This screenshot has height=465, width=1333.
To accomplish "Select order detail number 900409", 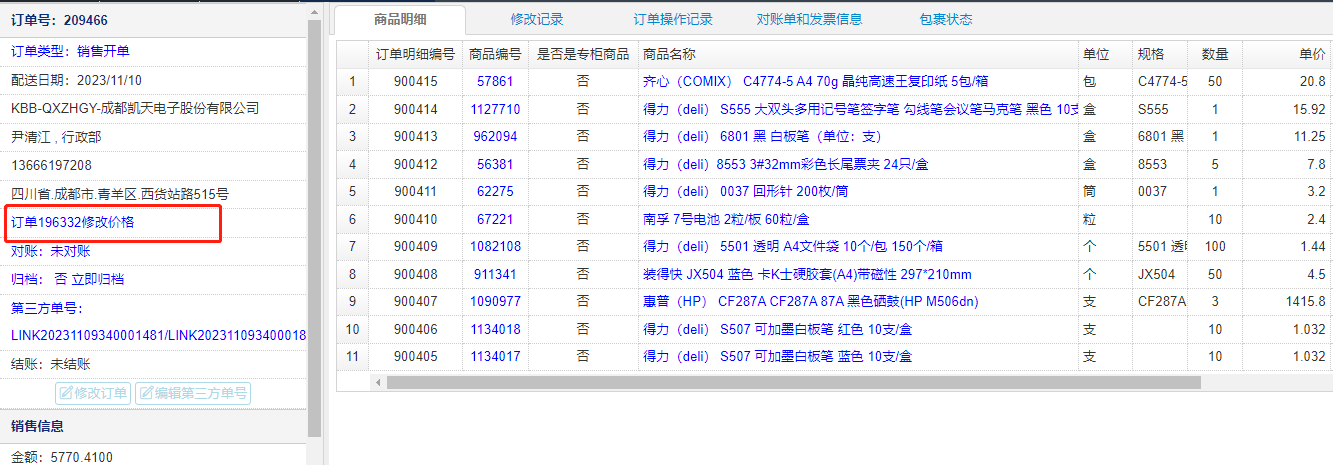I will [x=415, y=246].
